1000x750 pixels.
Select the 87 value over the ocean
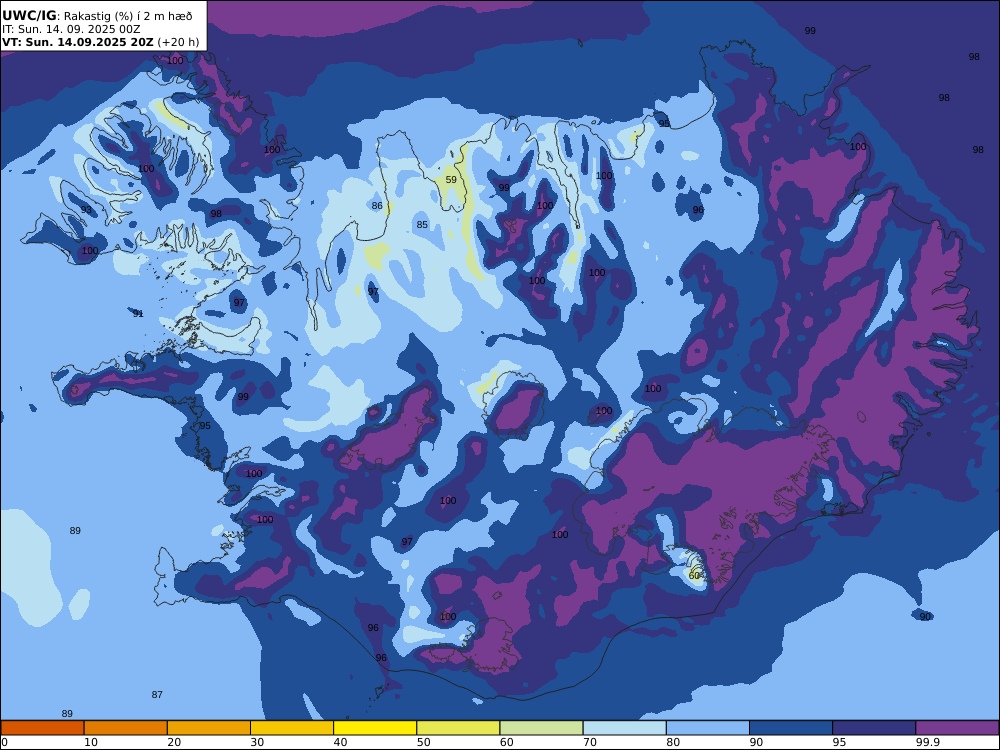pyautogui.click(x=157, y=695)
